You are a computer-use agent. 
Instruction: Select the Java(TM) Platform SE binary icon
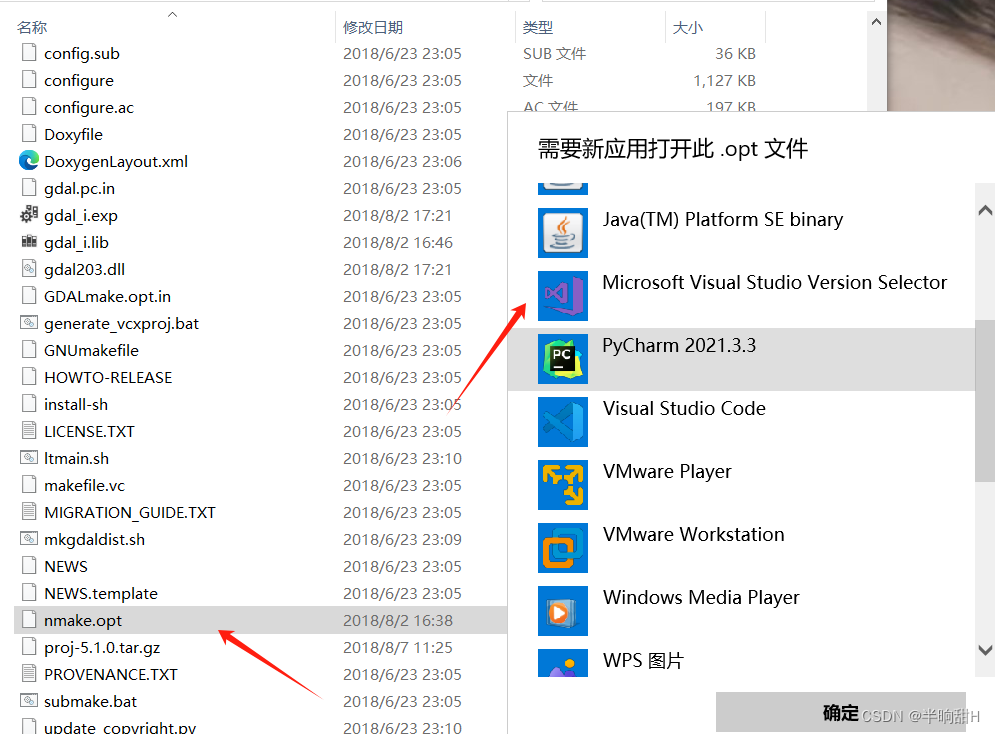click(x=563, y=233)
